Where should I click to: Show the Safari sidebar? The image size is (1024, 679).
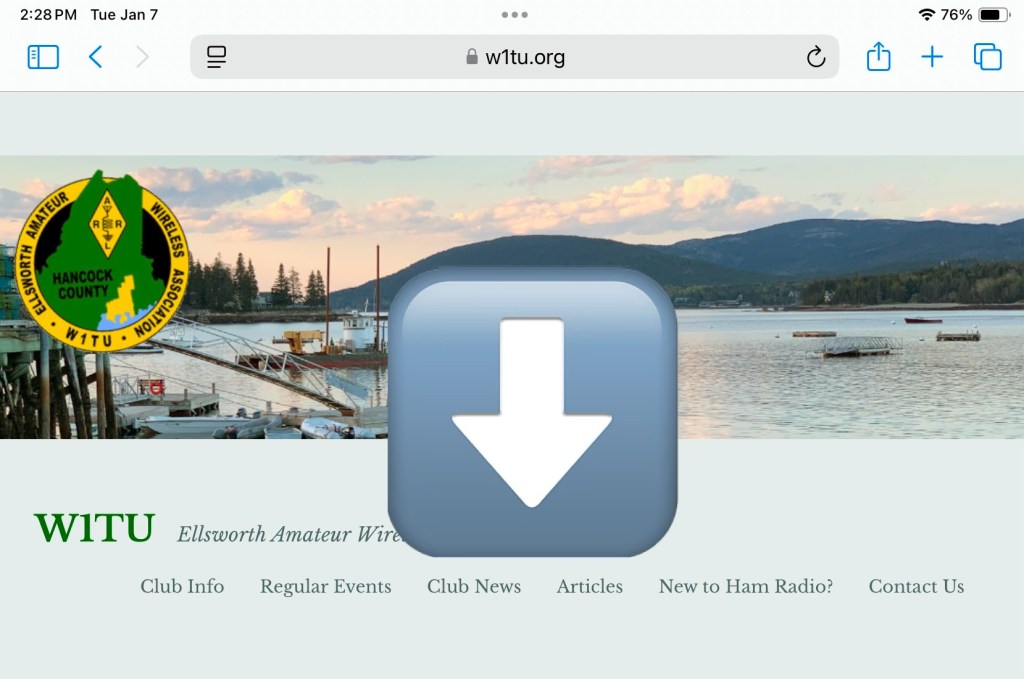point(43,57)
